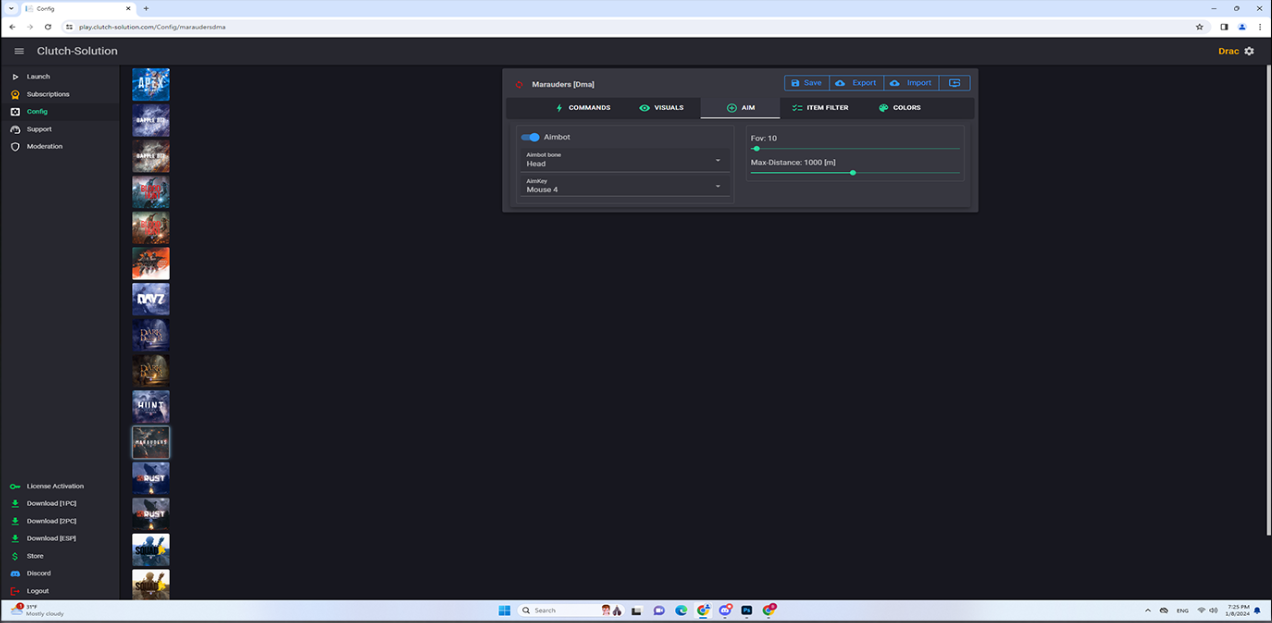Open the taskbar clock and date
This screenshot has width=1272, height=623.
point(1237,610)
